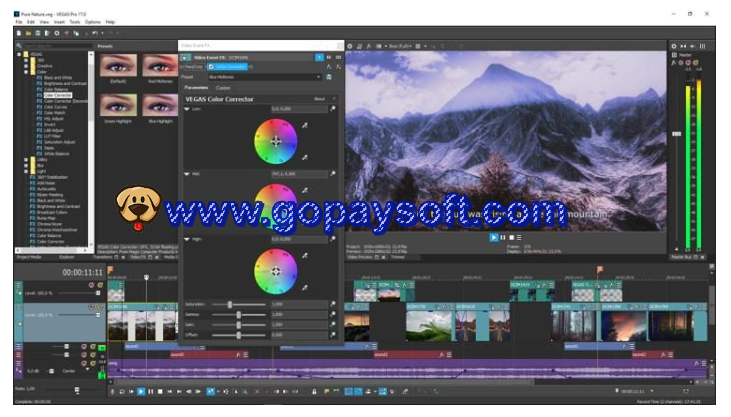Stop the video preview
Image resolution: width=731 pixels, height=417 pixels.
[511, 237]
